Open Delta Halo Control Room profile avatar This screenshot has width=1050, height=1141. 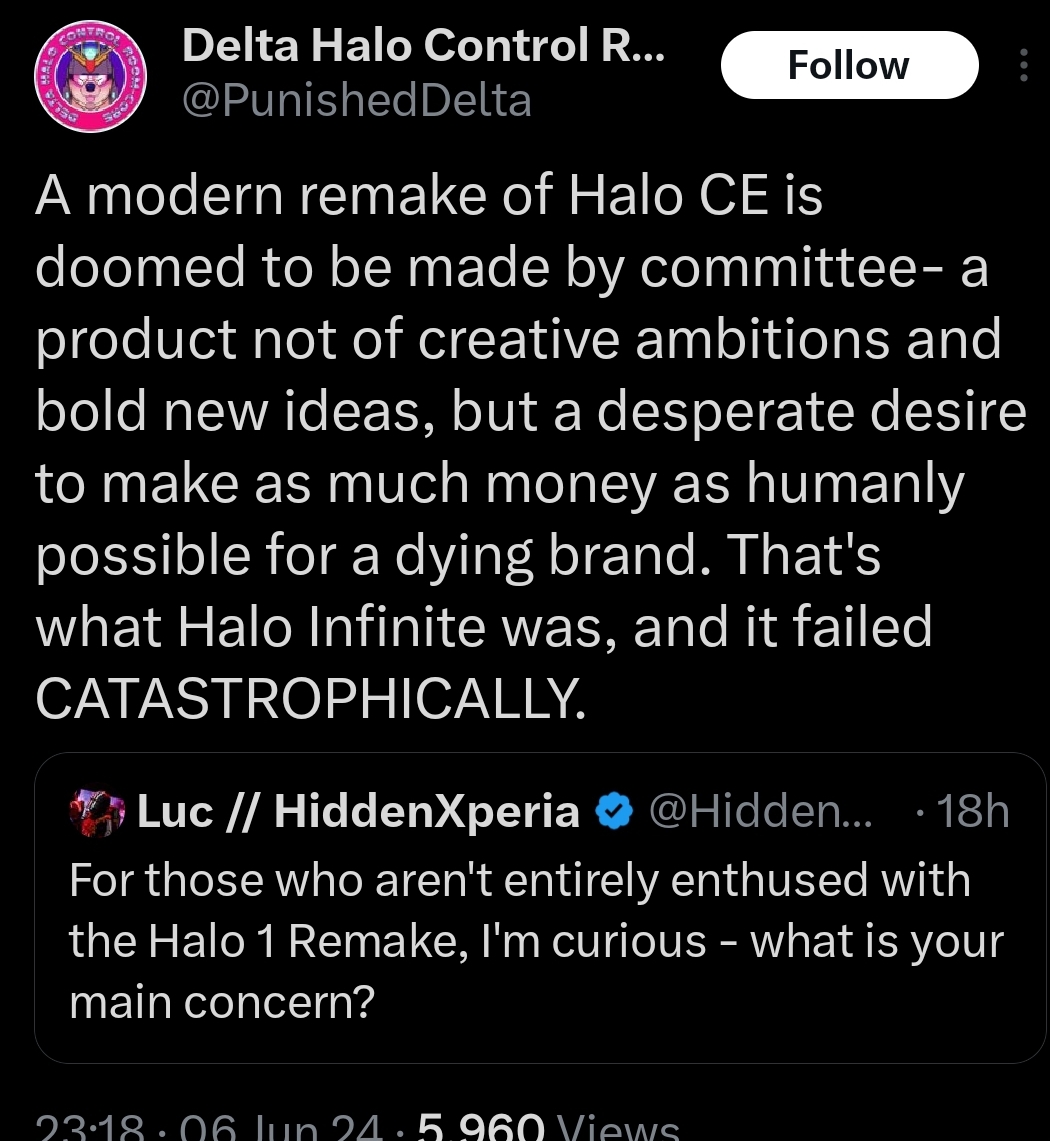[x=91, y=77]
